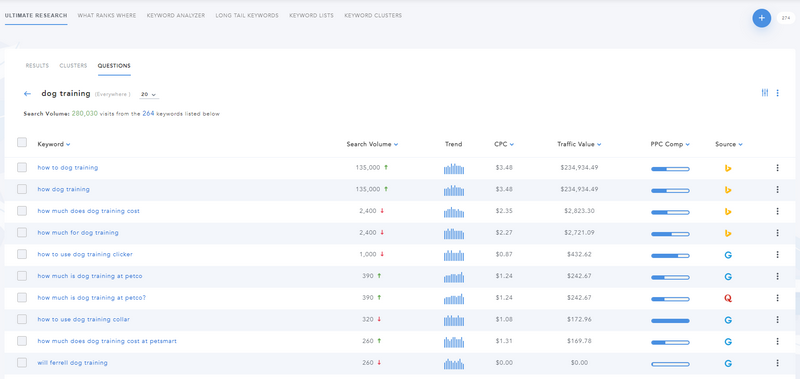Open keyword 'how much does dog training cost'
Image resolution: width=800 pixels, height=379 pixels.
click(88, 211)
